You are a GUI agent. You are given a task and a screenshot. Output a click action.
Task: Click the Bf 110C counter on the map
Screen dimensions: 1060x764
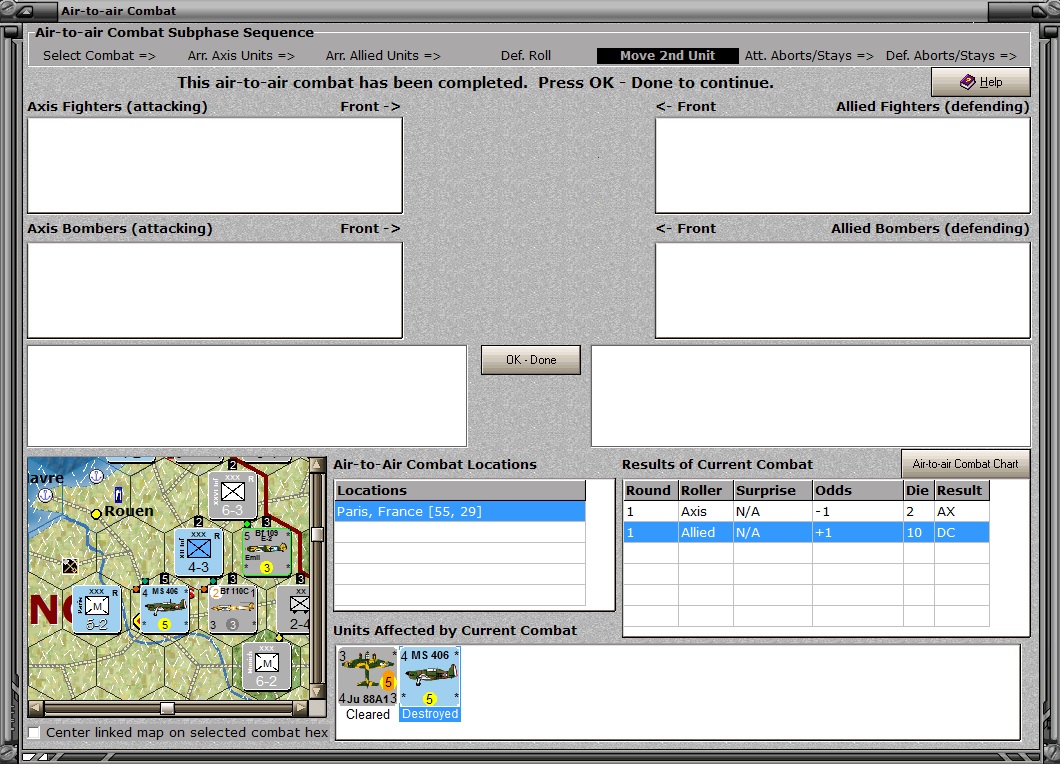pos(233,609)
